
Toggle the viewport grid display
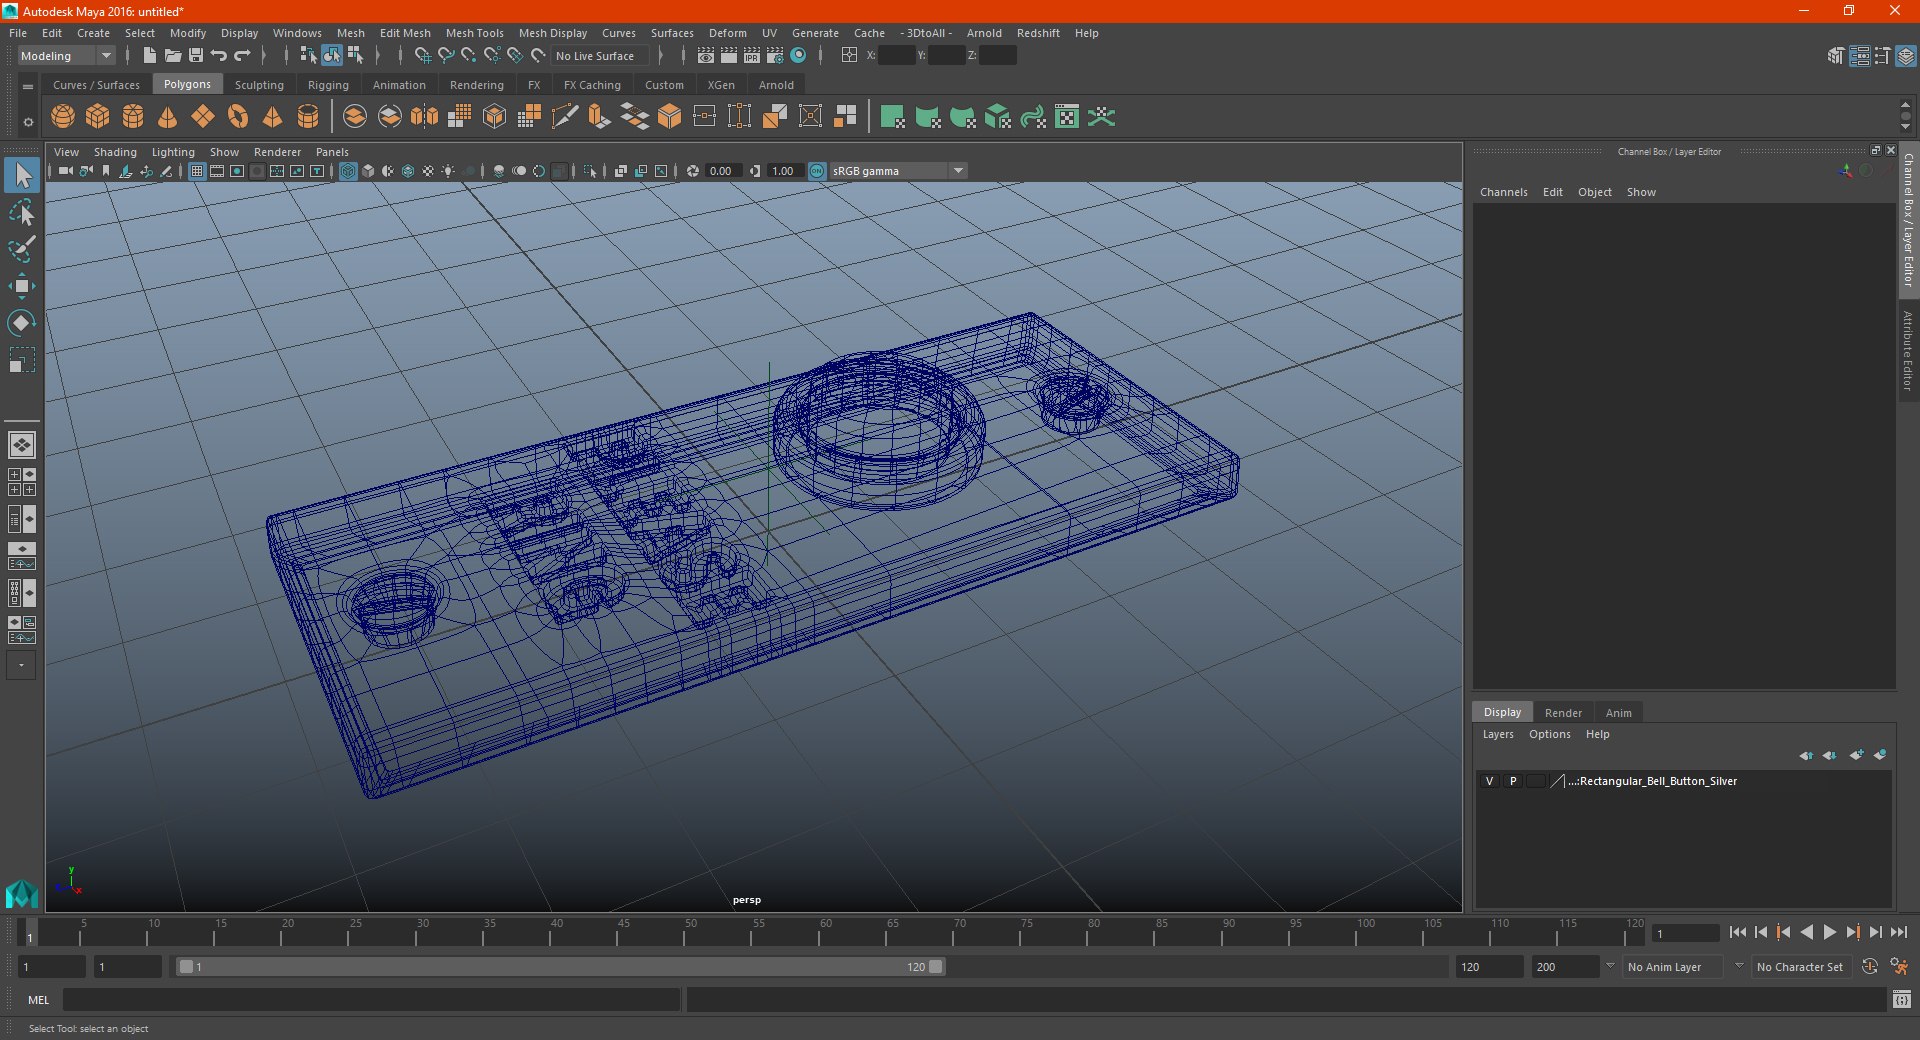[x=197, y=171]
